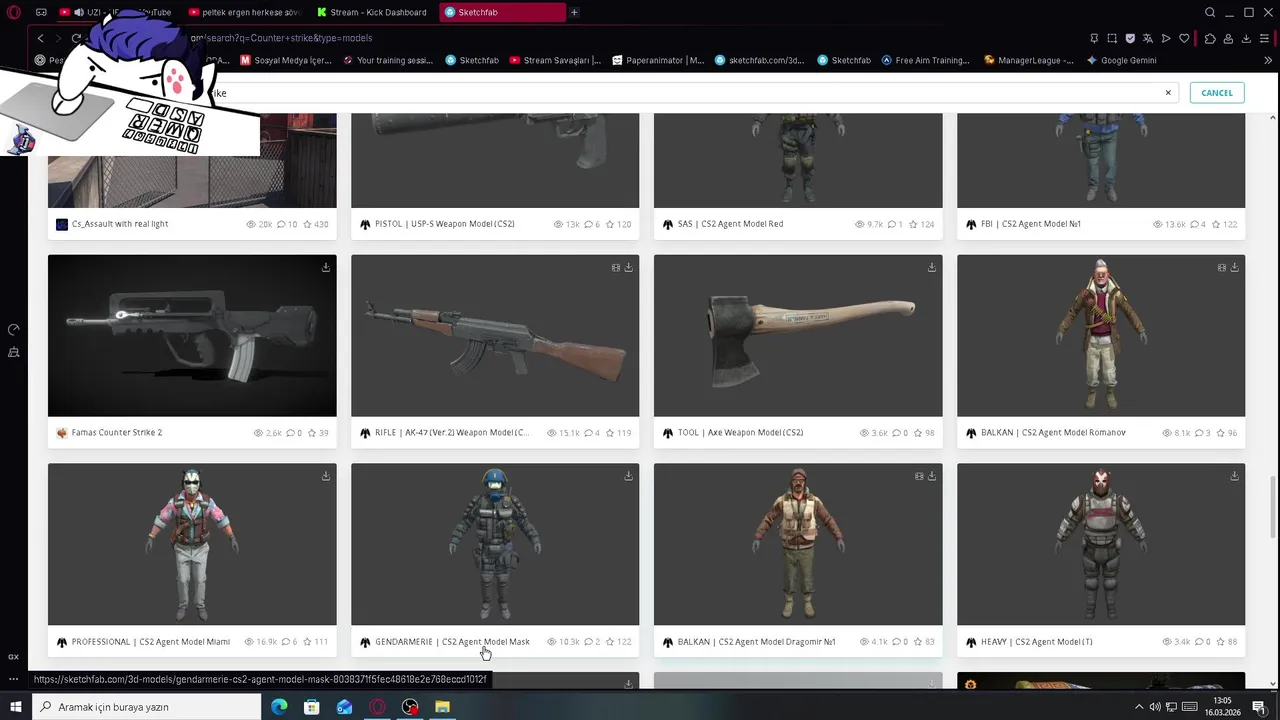Switch to peltek ergen herkese söv tab
This screenshot has height=720, width=1280.
point(245,12)
